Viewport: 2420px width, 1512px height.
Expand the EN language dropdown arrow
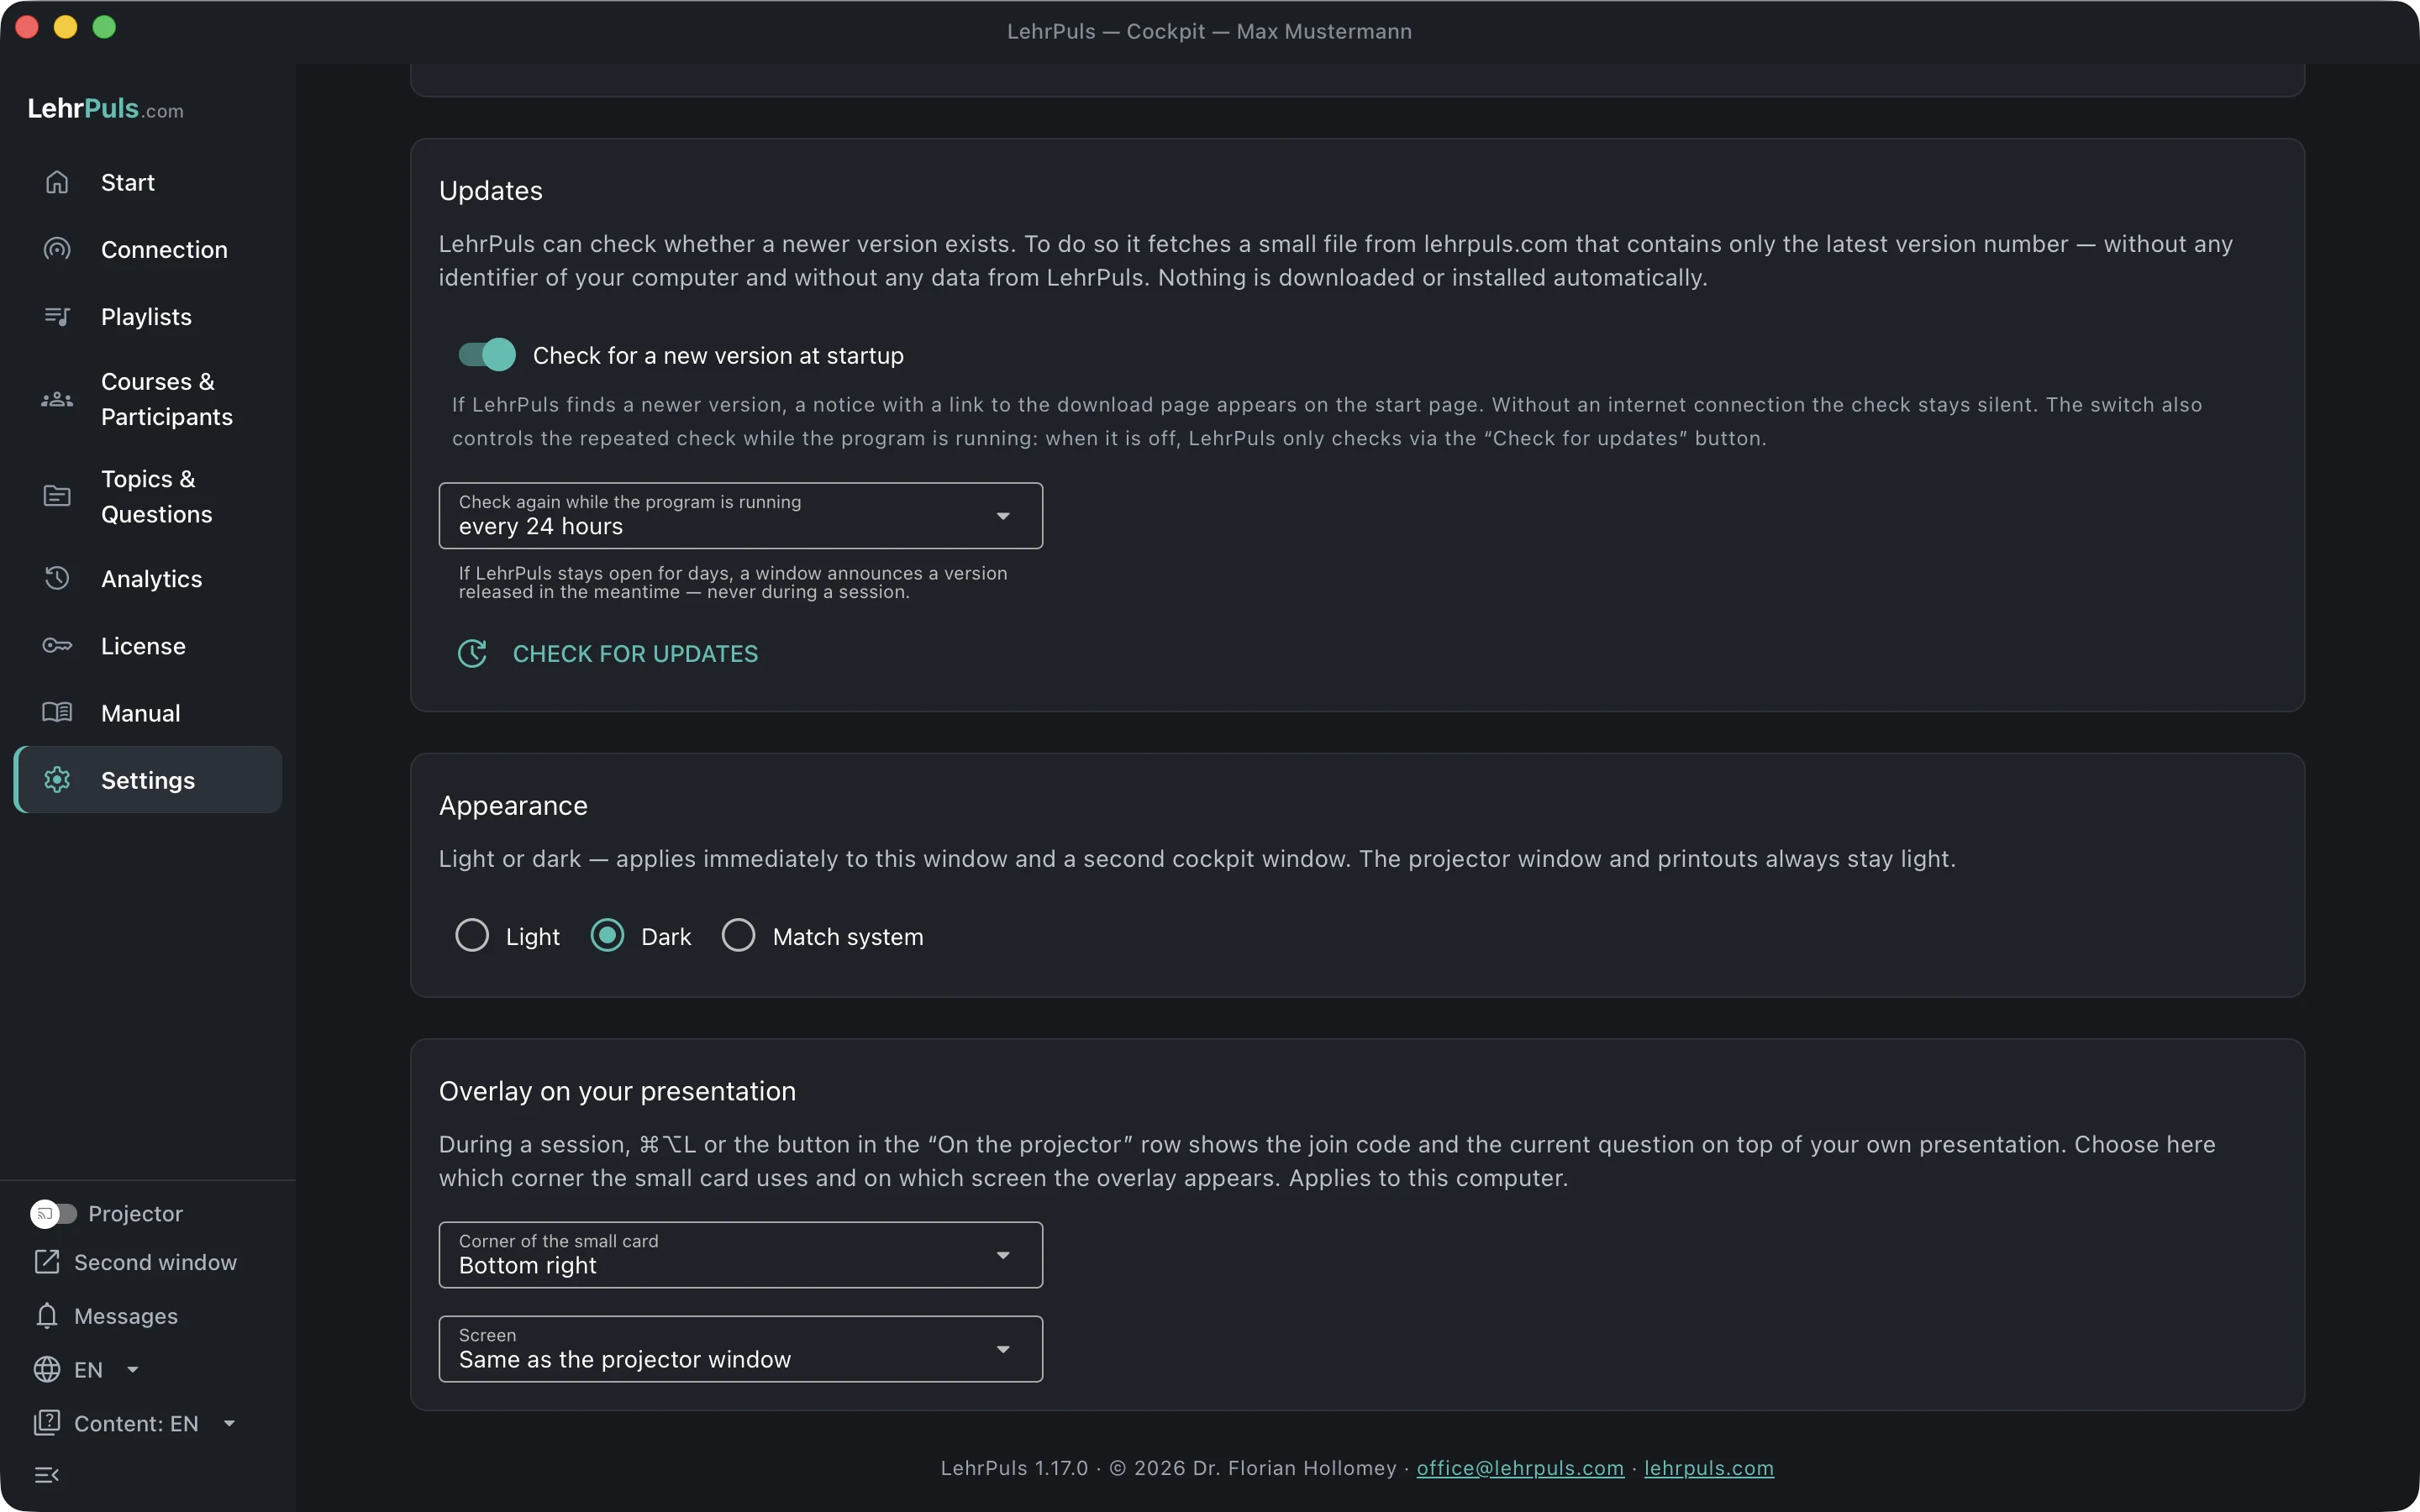pyautogui.click(x=132, y=1370)
